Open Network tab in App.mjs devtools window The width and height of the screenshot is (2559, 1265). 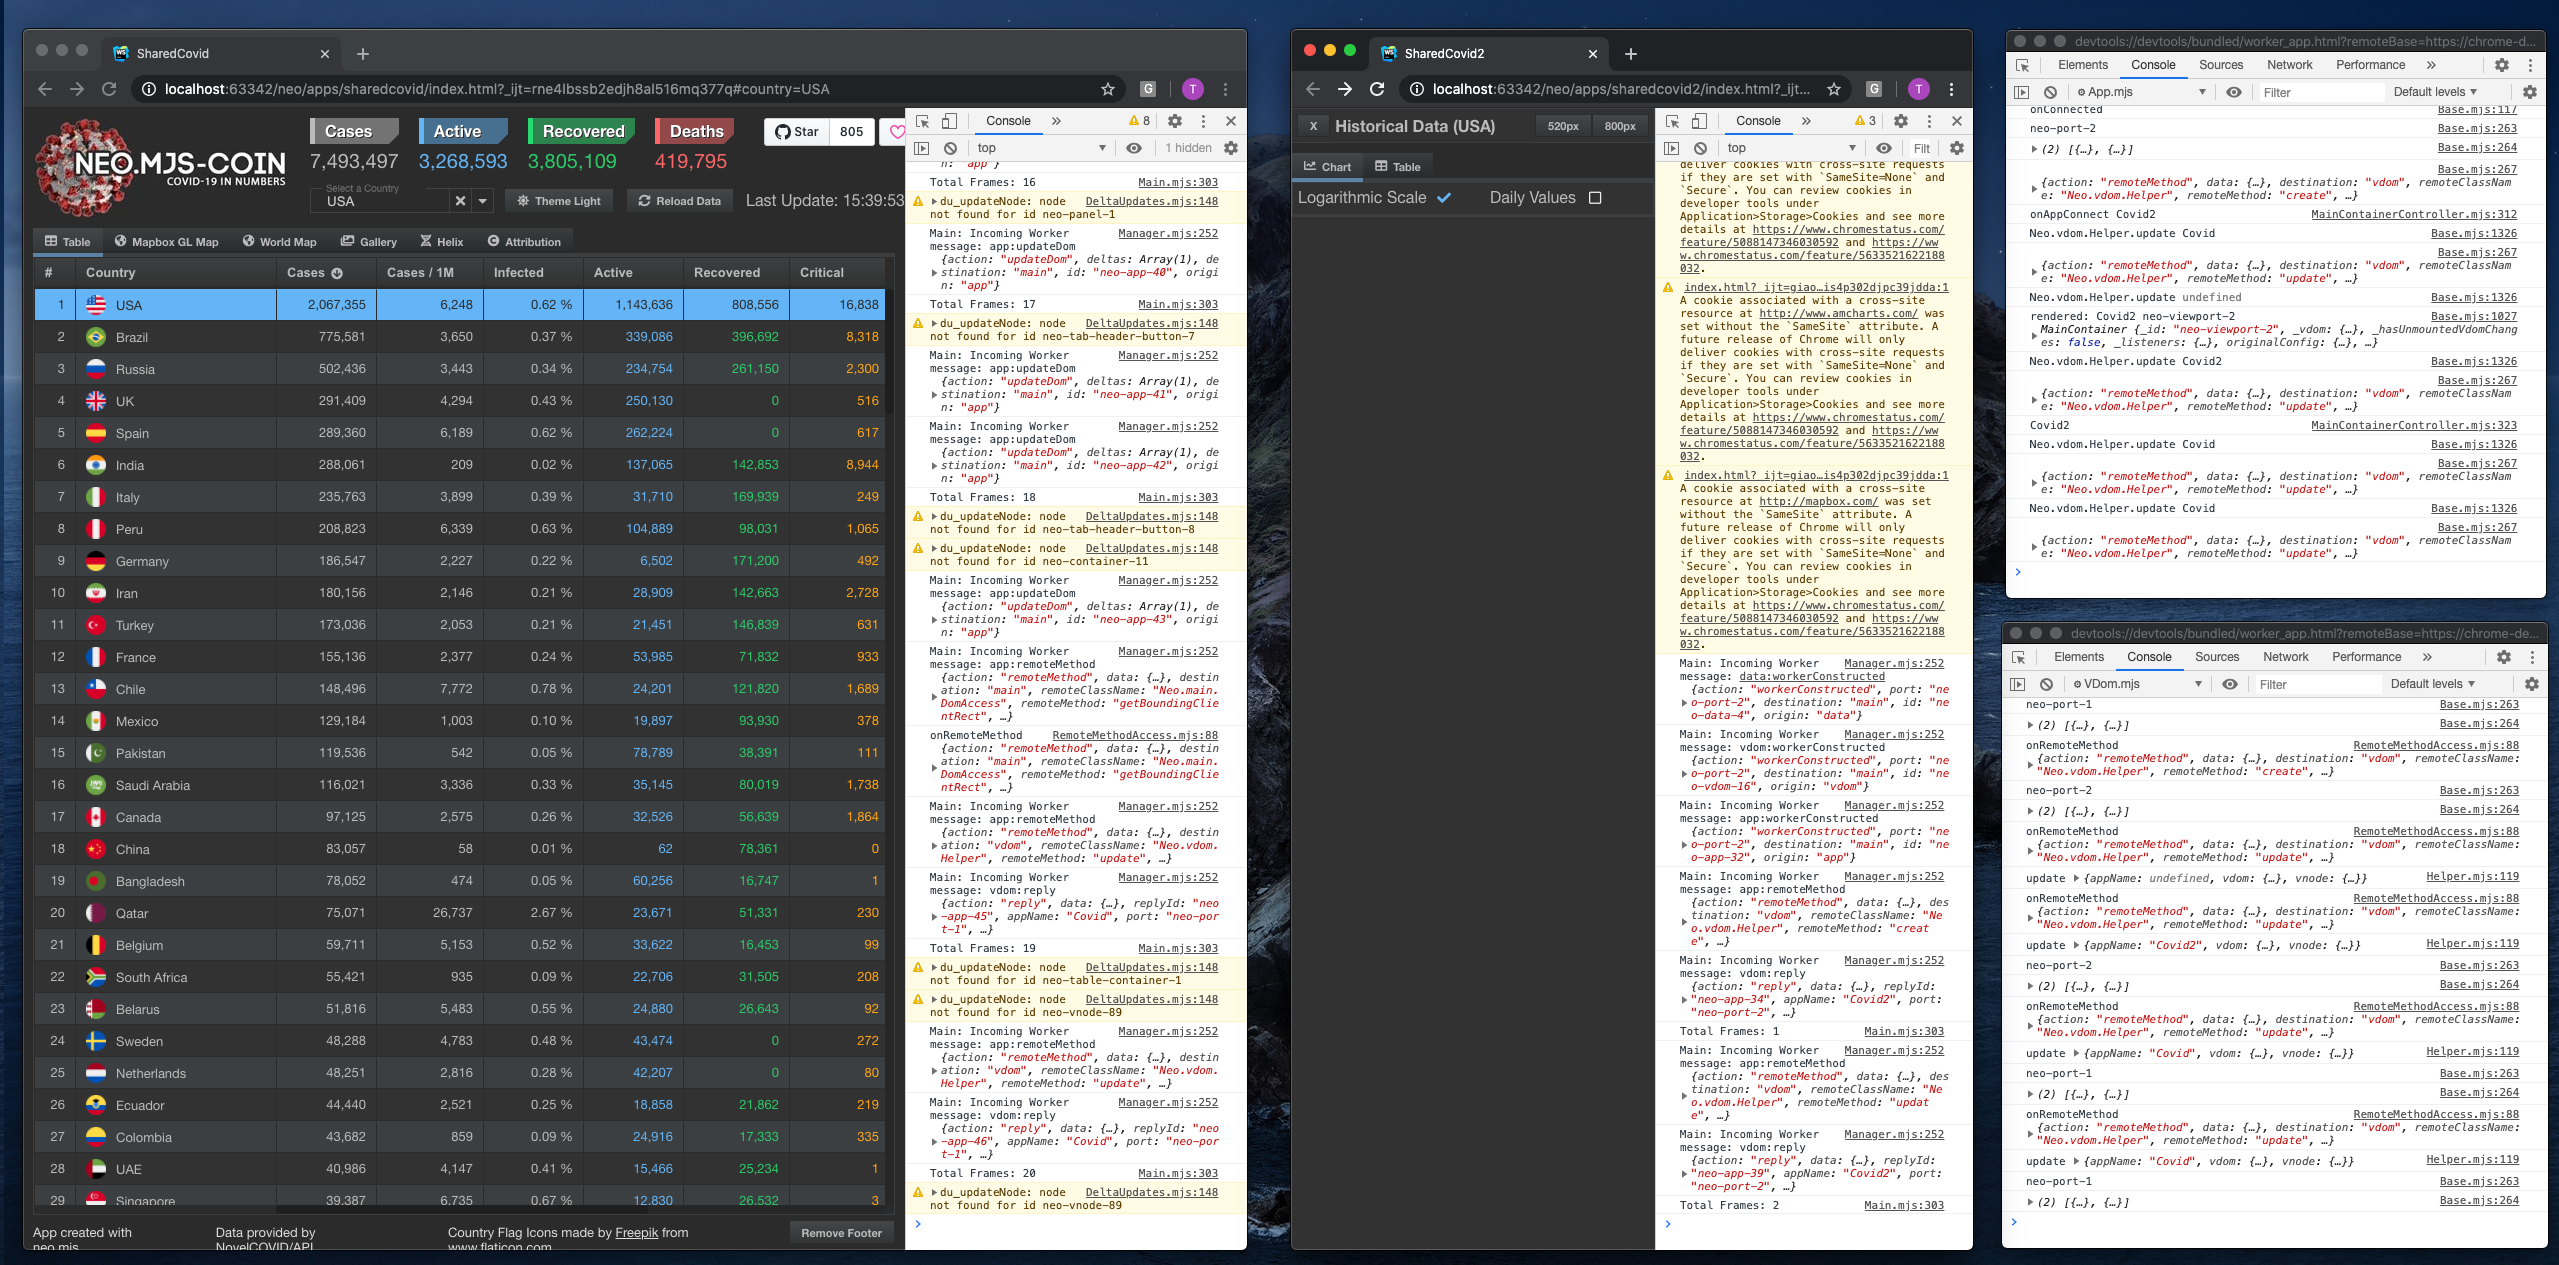click(2289, 65)
